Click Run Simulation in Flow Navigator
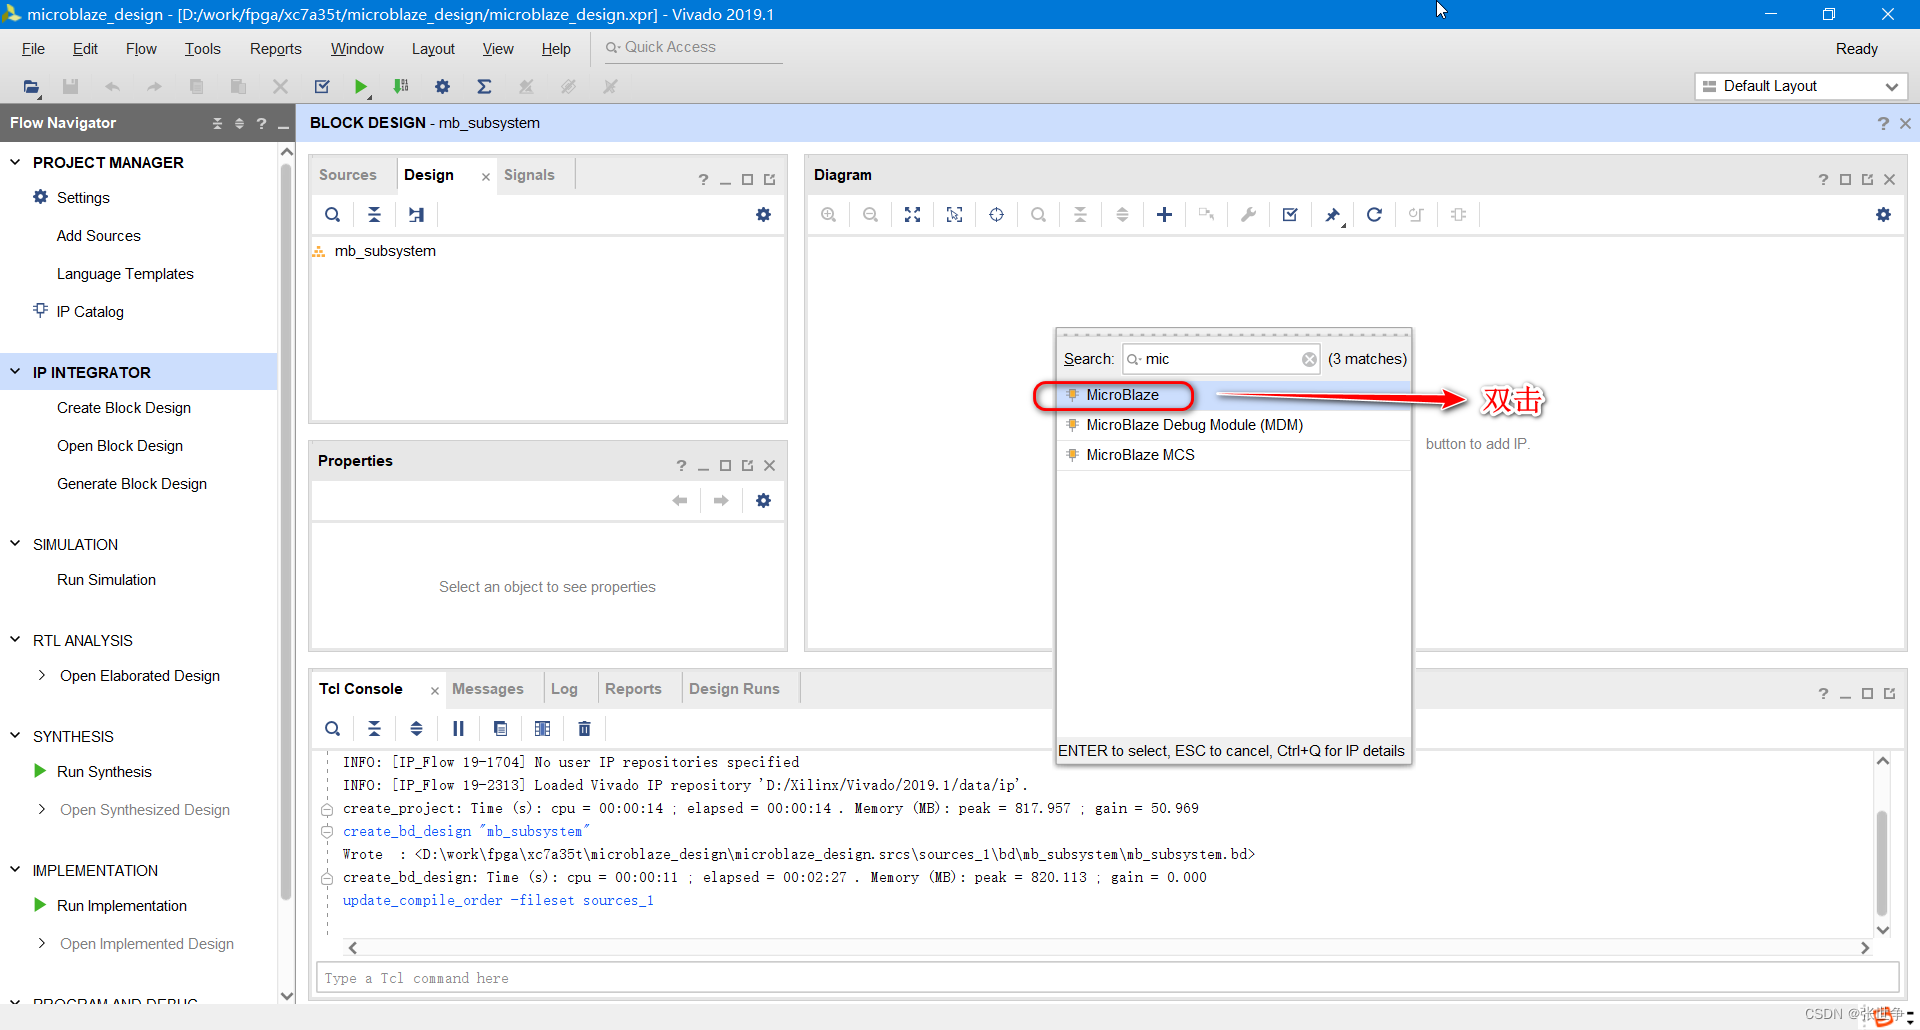Image resolution: width=1920 pixels, height=1030 pixels. 106,580
